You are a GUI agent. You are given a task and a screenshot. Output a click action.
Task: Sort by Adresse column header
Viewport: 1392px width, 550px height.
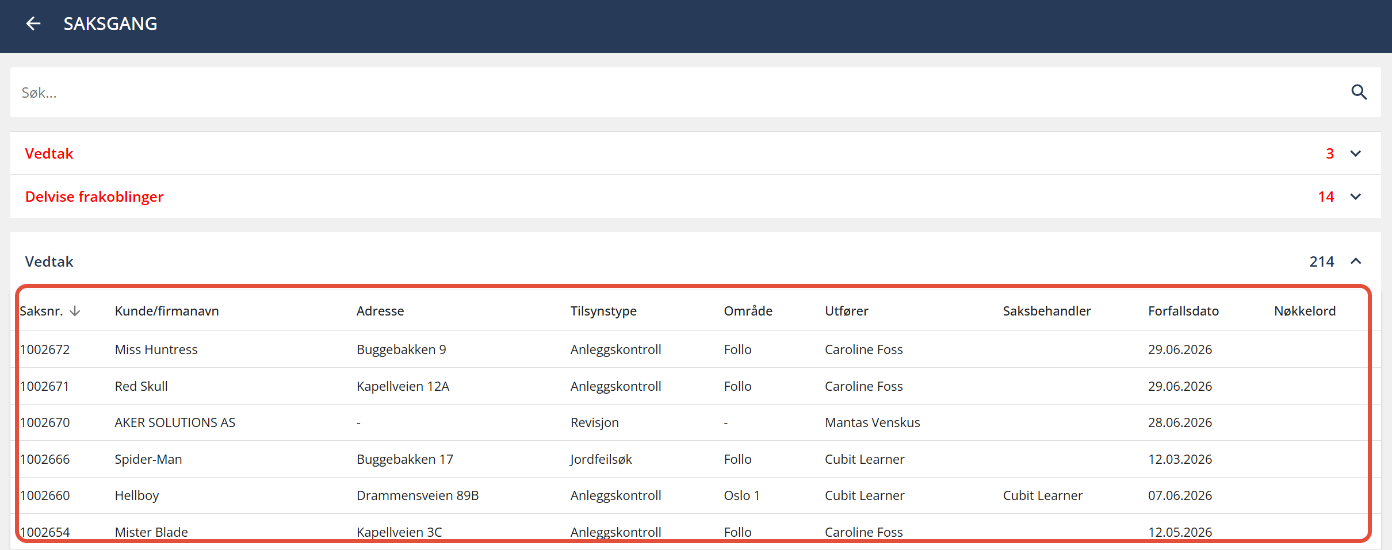tap(380, 311)
